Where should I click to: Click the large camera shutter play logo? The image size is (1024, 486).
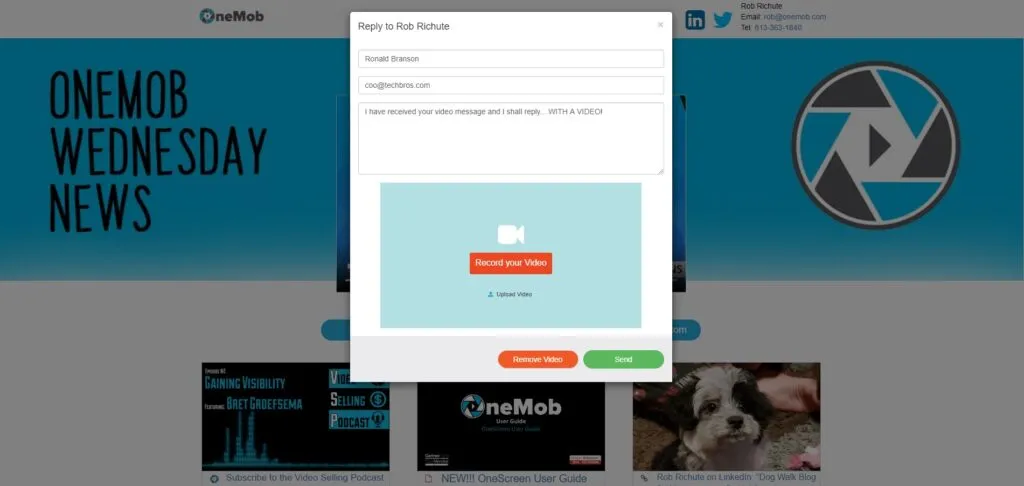(876, 145)
